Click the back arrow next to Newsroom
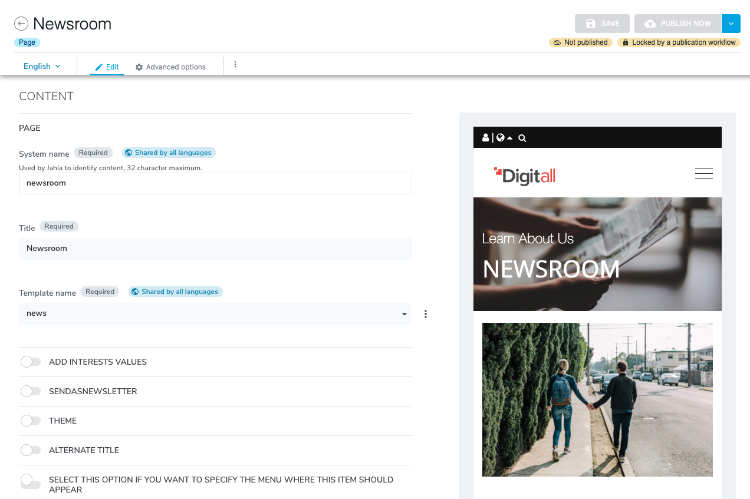 21,23
